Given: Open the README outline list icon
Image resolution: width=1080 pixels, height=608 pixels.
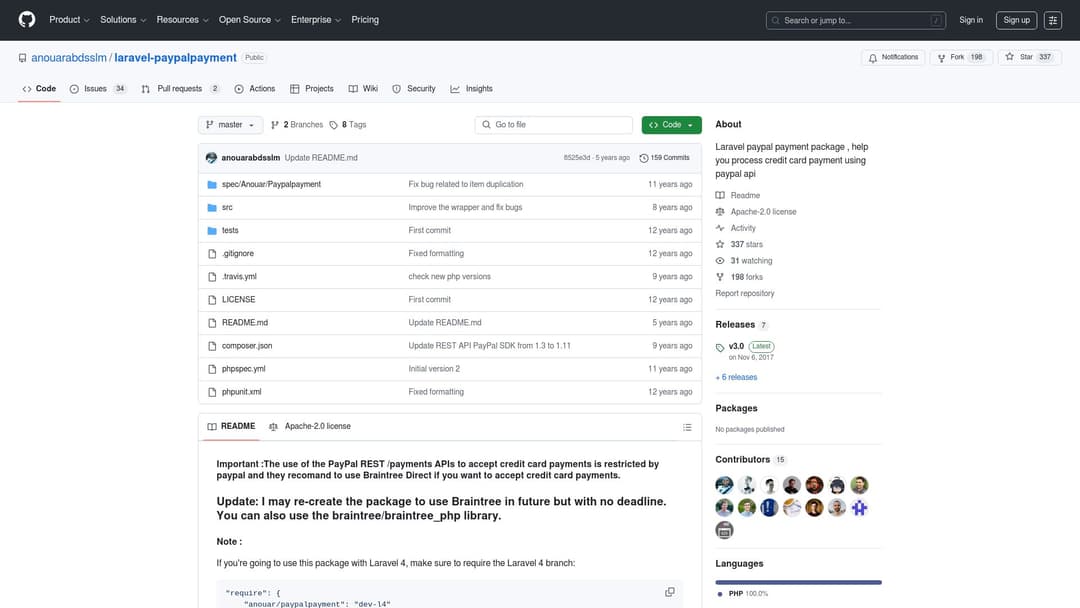Looking at the screenshot, I should tap(687, 427).
